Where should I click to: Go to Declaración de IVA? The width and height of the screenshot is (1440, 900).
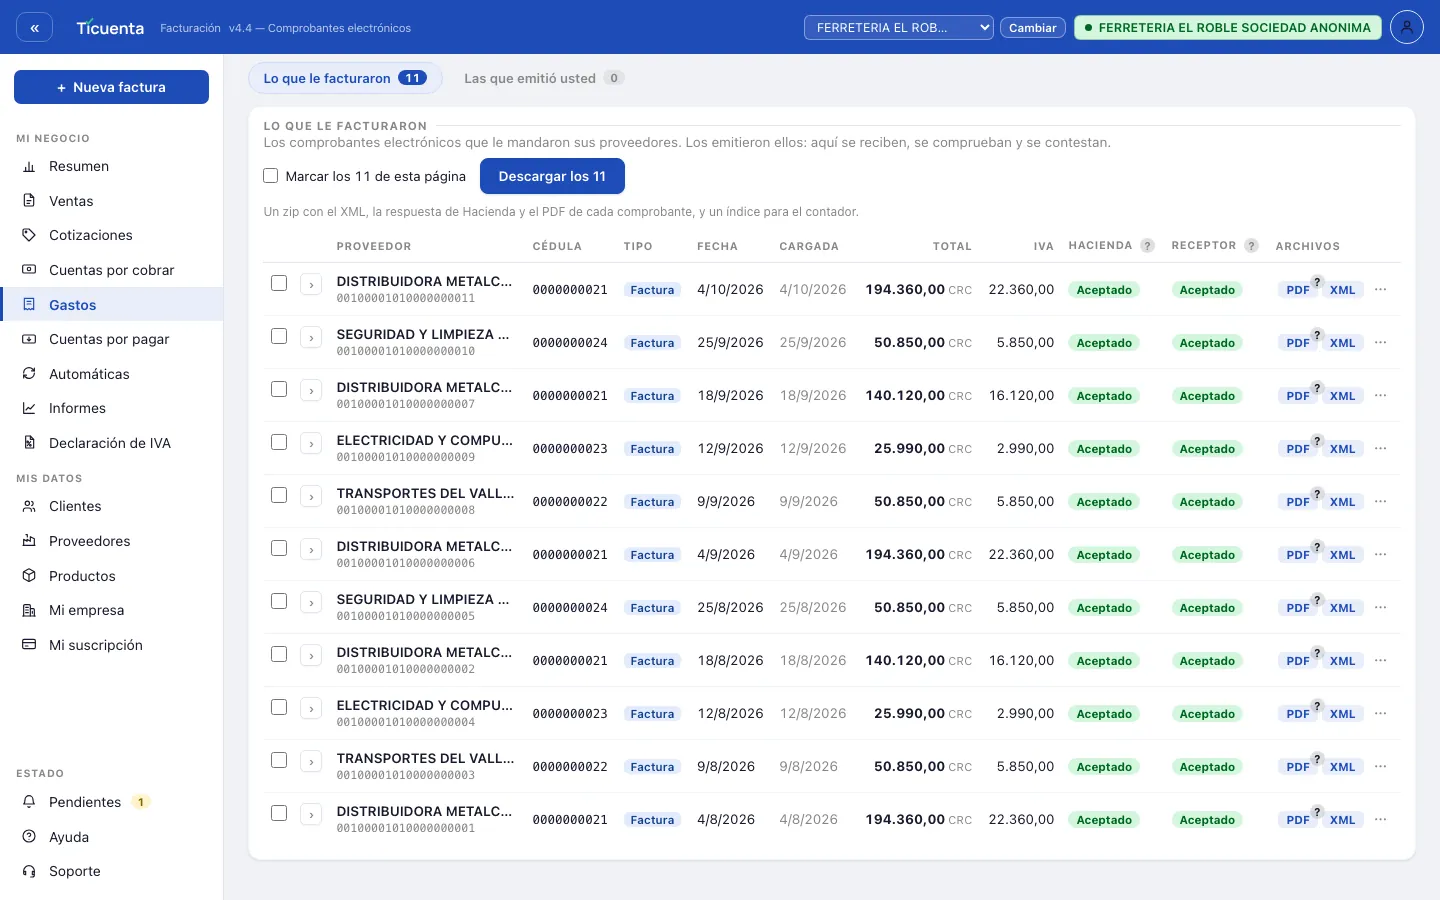point(112,443)
